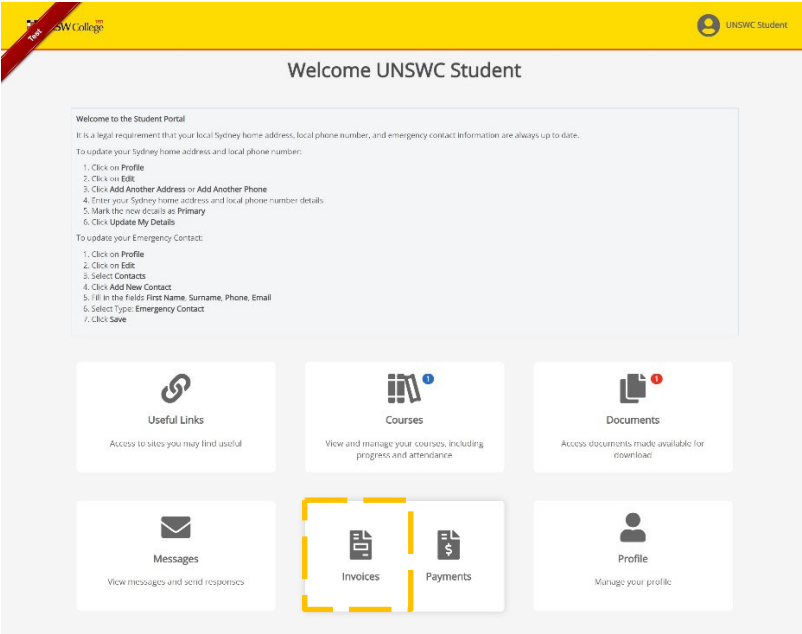Viewport: 802px width, 634px height.
Task: Open the Profile person icon
Action: (x=632, y=527)
